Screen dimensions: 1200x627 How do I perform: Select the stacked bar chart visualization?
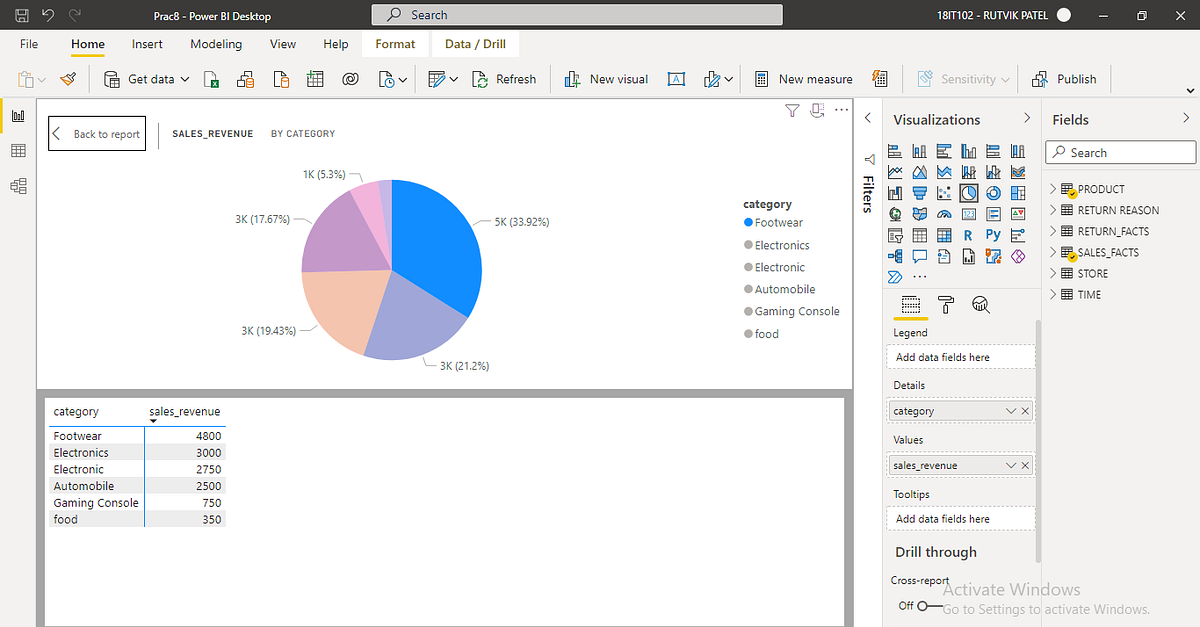(x=895, y=150)
